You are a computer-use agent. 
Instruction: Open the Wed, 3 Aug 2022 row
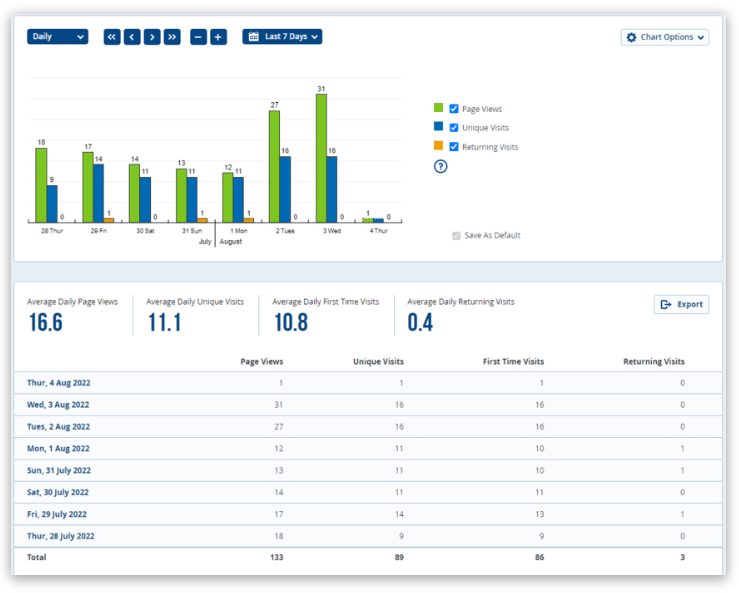(368, 404)
